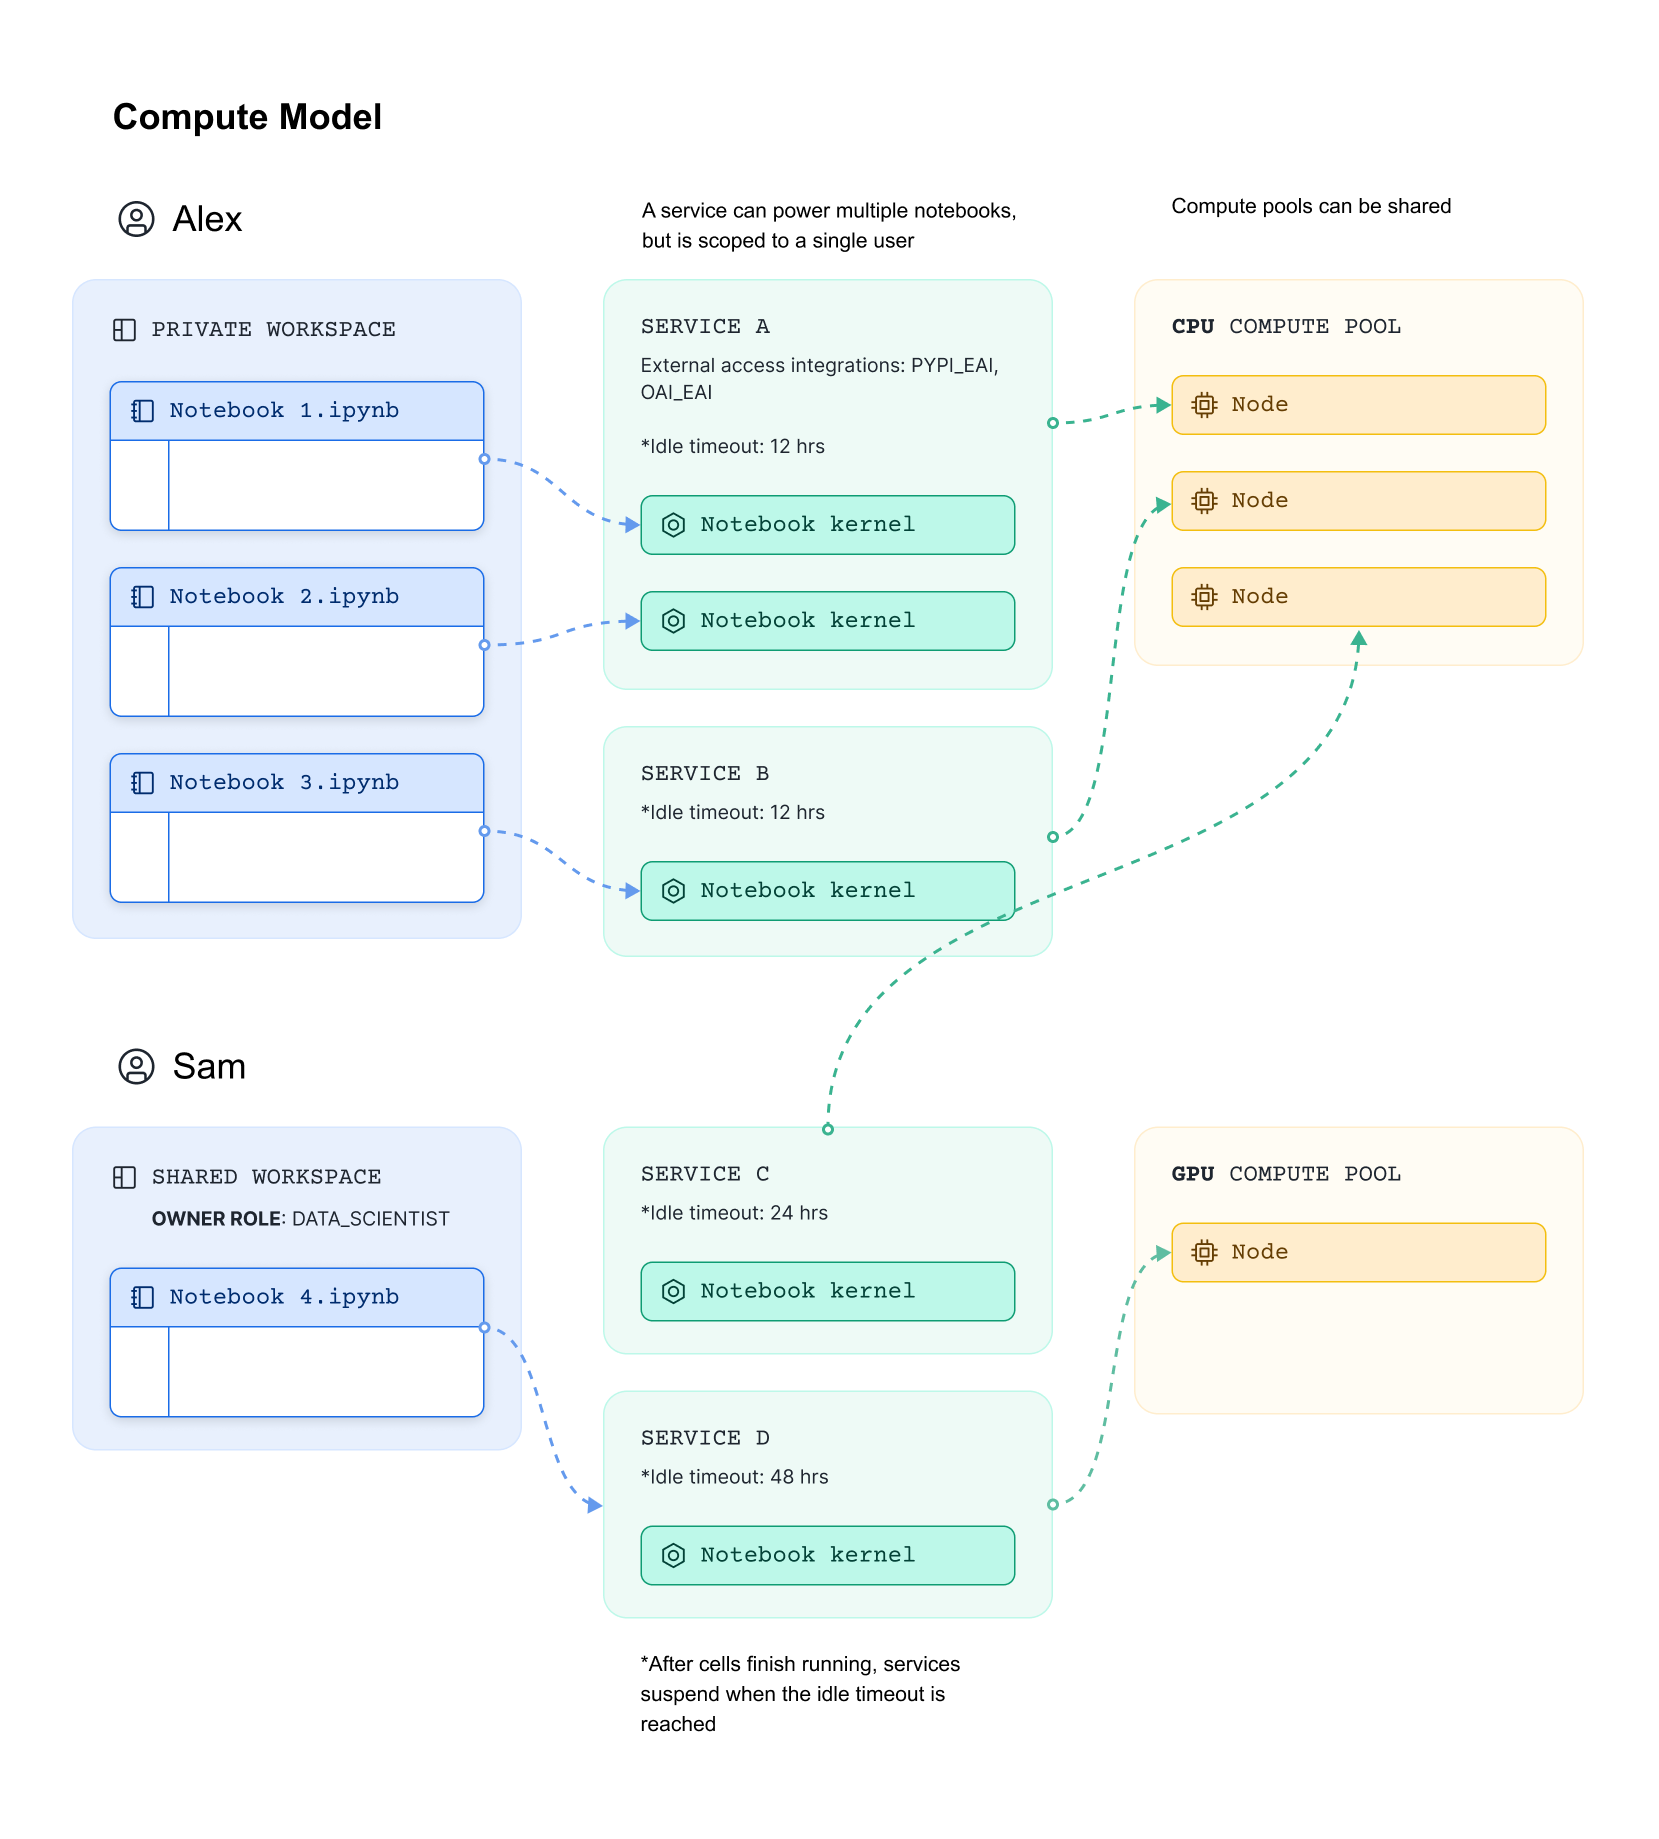
Task: Click the GPU Compute Pool heading
Action: (x=1286, y=1174)
